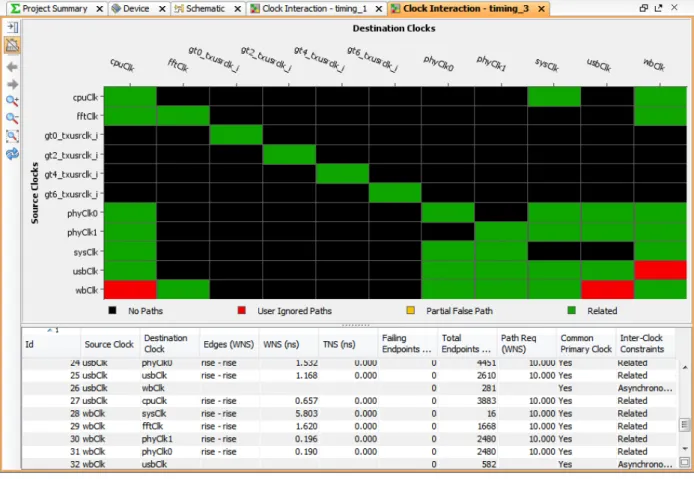Select the red usbClk-to-wbClk matrix cell
This screenshot has width=694, height=479.
pos(660,270)
